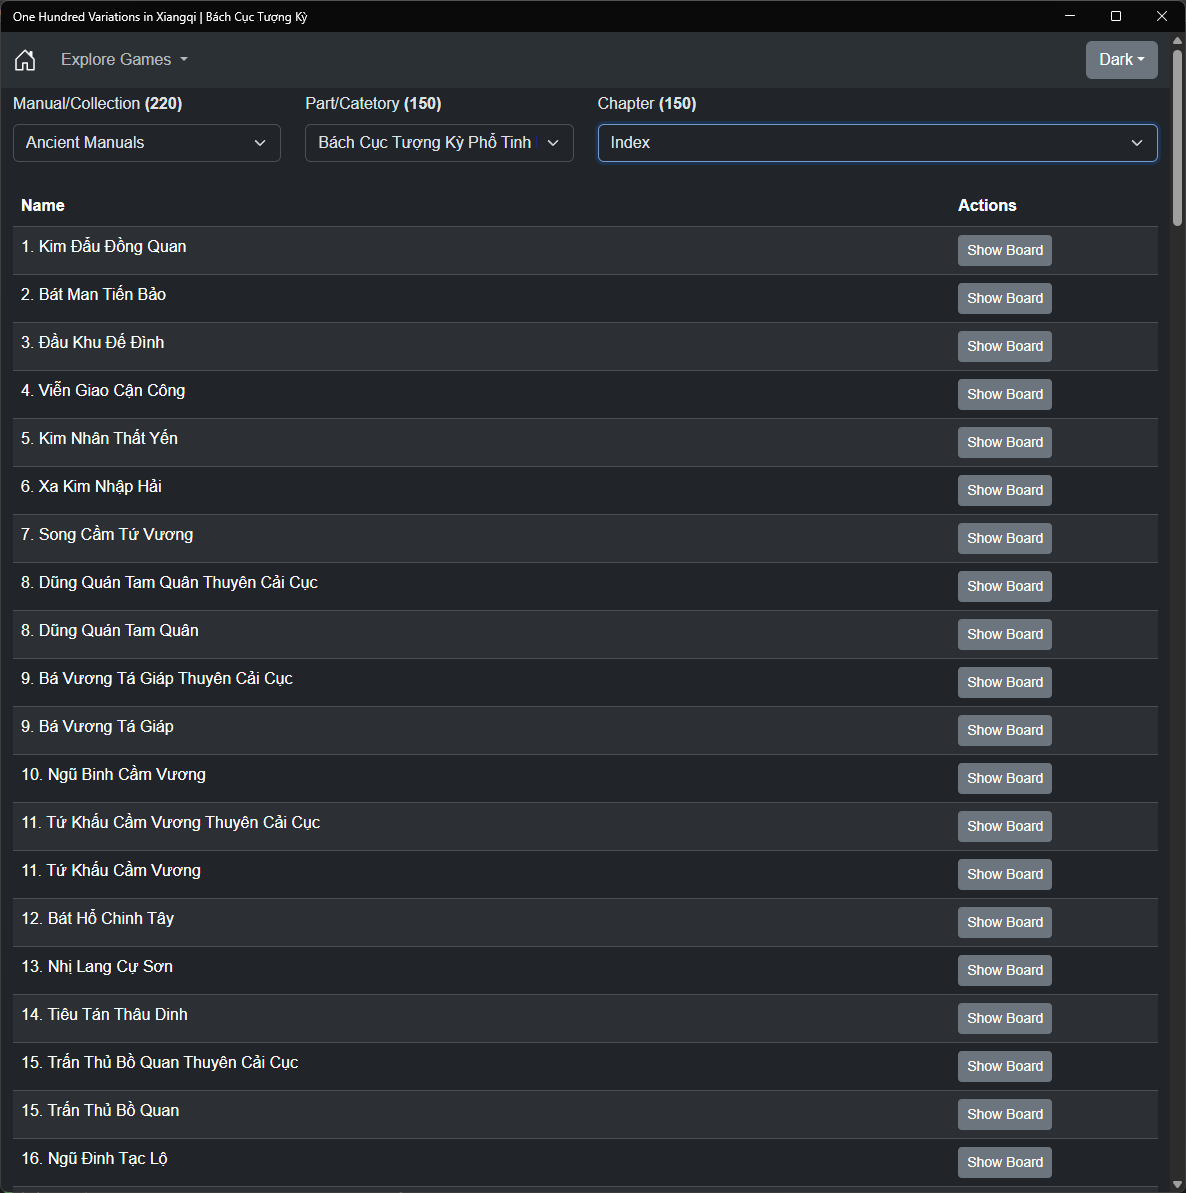Show Board for 15. Trấn Thủ Bồ Quan
1186x1193 pixels.
(1004, 1113)
